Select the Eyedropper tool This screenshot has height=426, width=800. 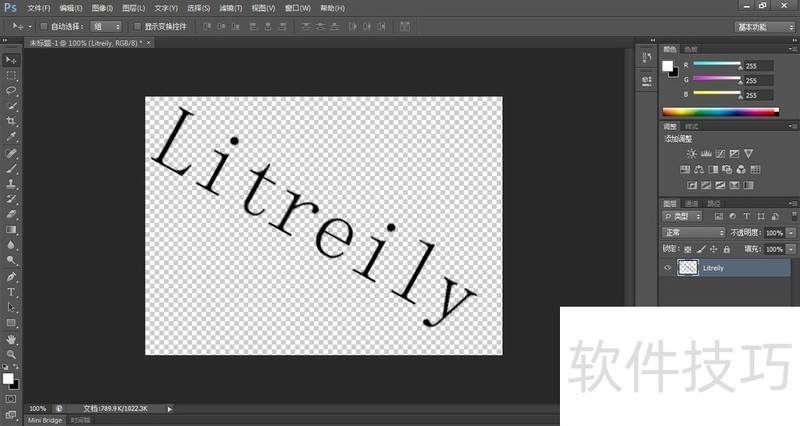click(11, 137)
